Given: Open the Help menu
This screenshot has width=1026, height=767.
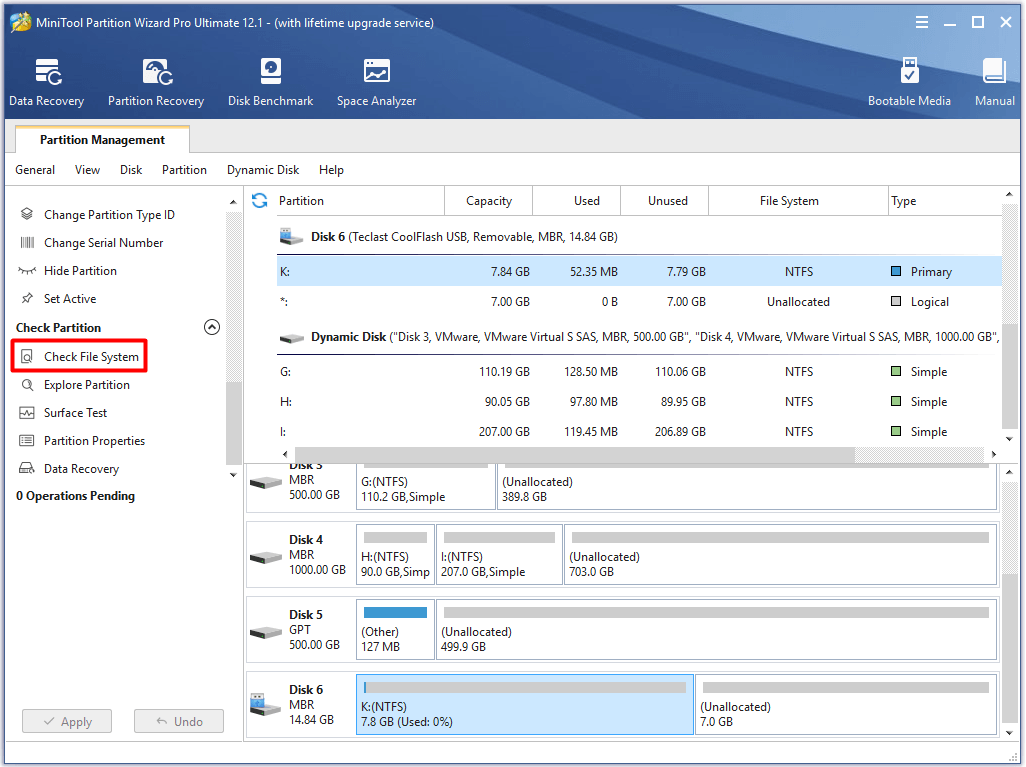Looking at the screenshot, I should pyautogui.click(x=331, y=169).
